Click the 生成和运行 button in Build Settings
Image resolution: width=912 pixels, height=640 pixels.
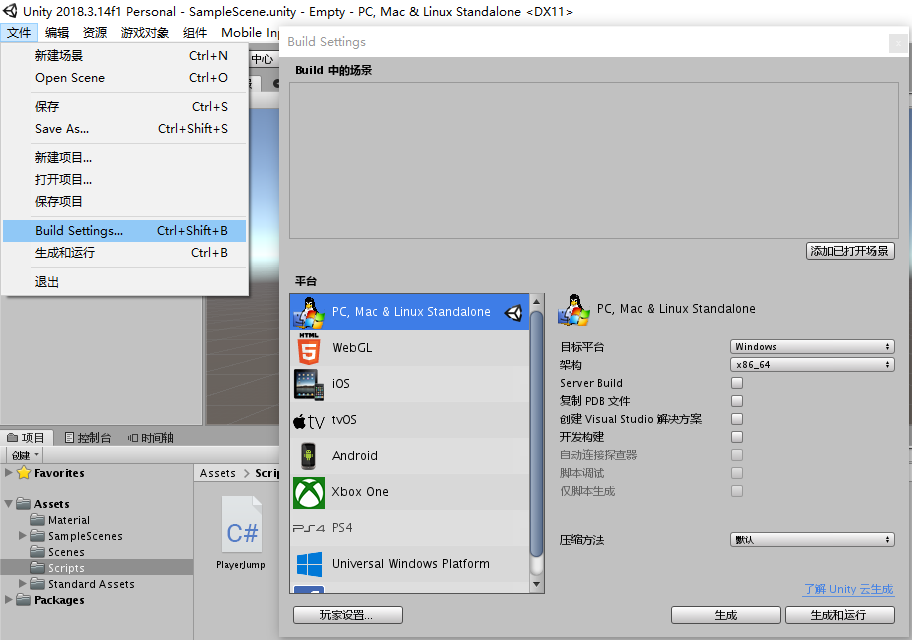(839, 615)
